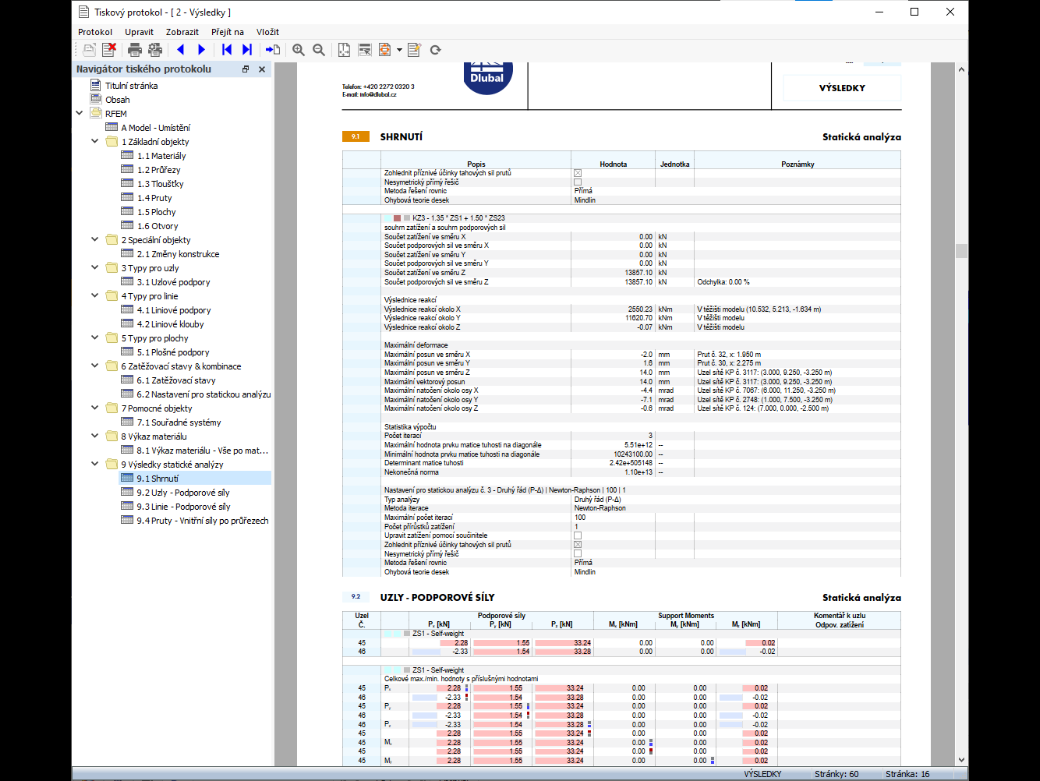Go to the next page with the blue arrow
Viewport: 1040px width, 781px height.
click(x=202, y=50)
